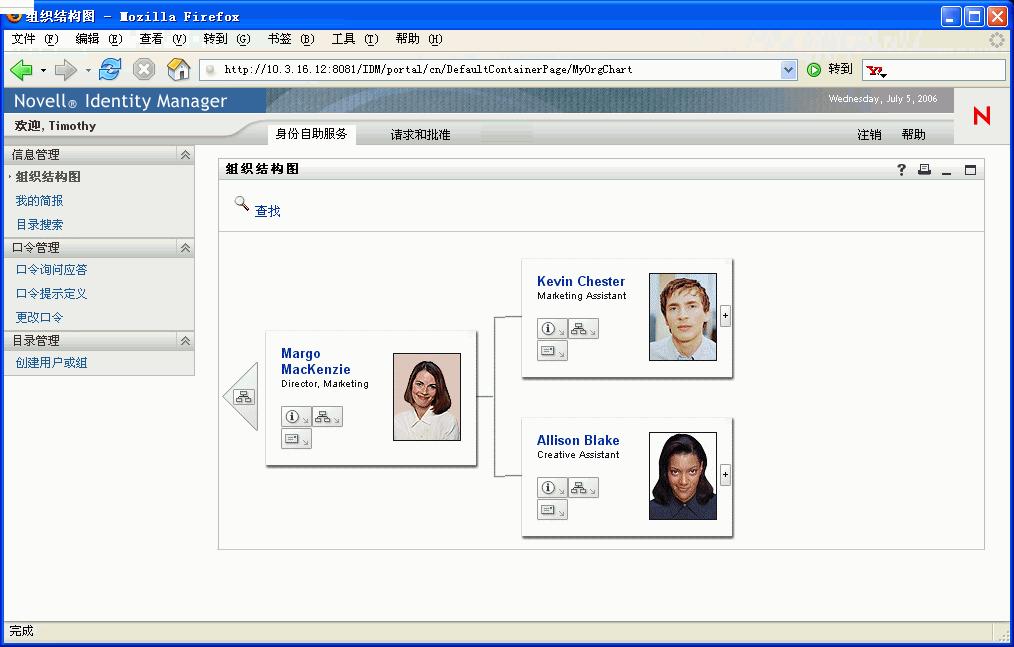Open the 帮助 menu in menu bar
Screen dimensions: 1014x647
[x=419, y=39]
